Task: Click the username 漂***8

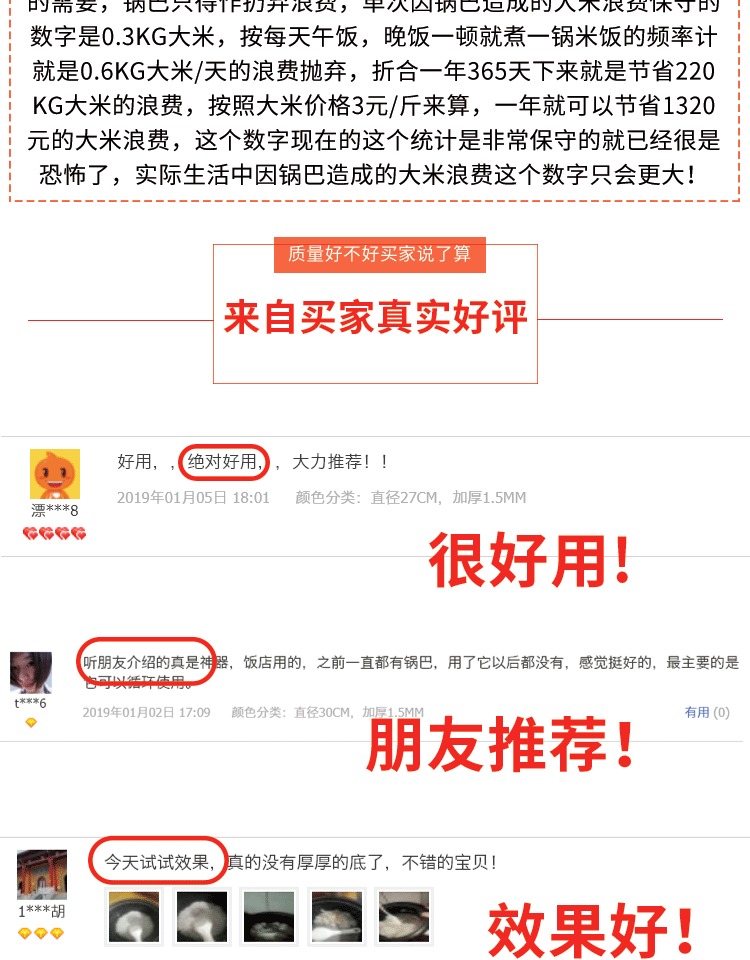Action: click(x=55, y=511)
